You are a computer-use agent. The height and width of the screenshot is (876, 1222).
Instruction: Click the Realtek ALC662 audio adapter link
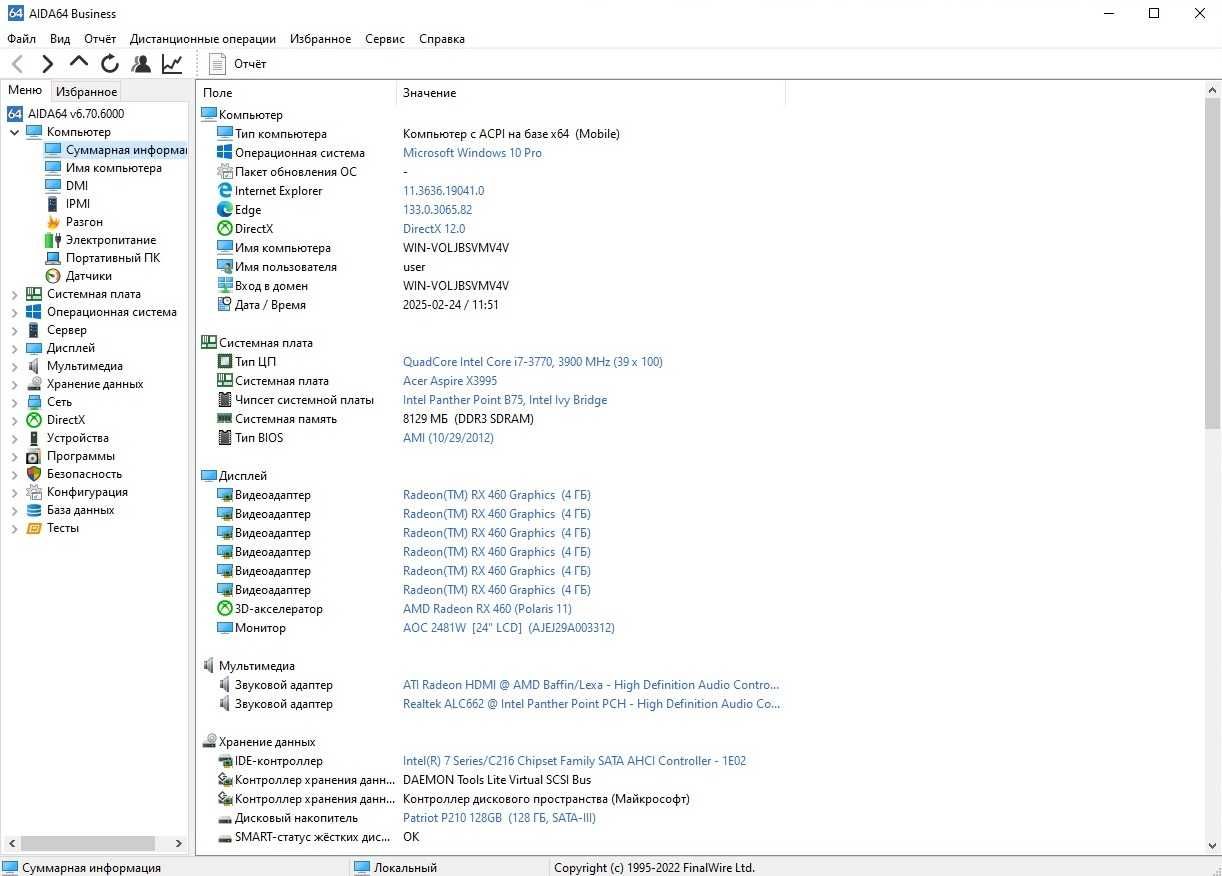pyautogui.click(x=591, y=704)
